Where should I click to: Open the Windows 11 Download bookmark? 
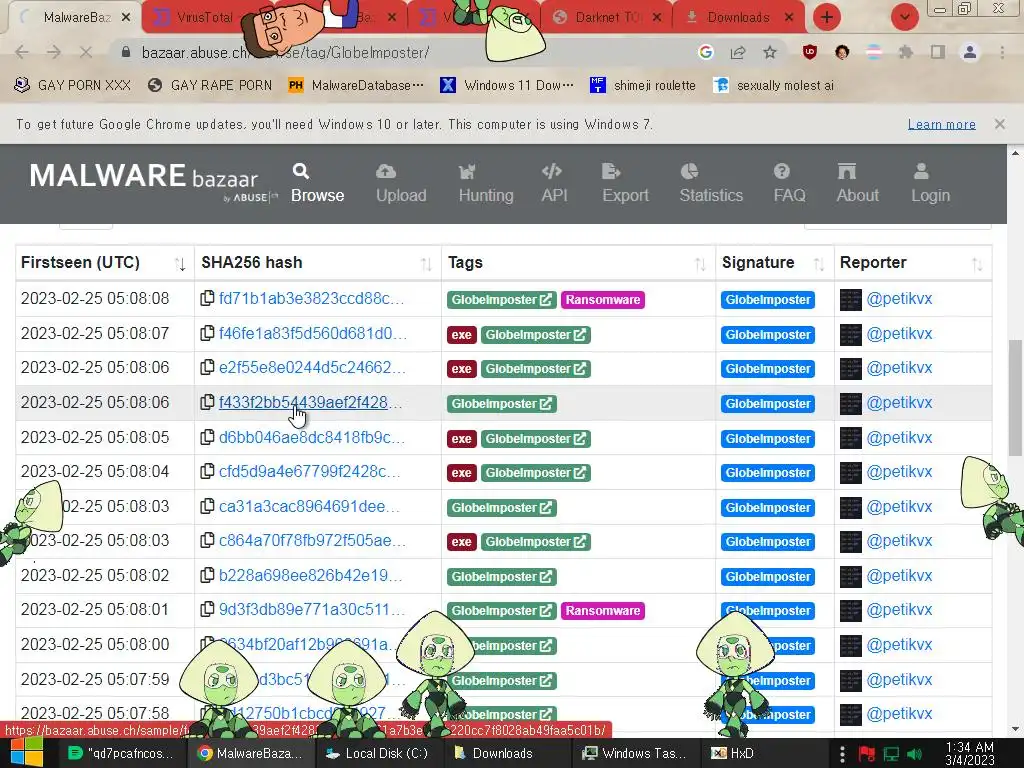[x=507, y=85]
